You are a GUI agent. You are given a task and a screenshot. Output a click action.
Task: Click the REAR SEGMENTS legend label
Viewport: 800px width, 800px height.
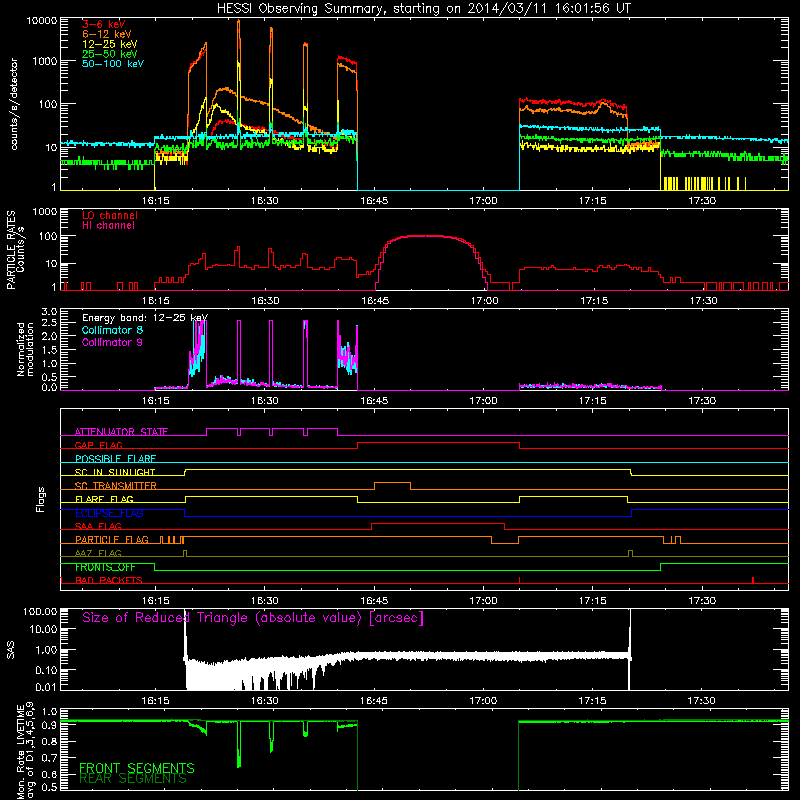(133, 779)
